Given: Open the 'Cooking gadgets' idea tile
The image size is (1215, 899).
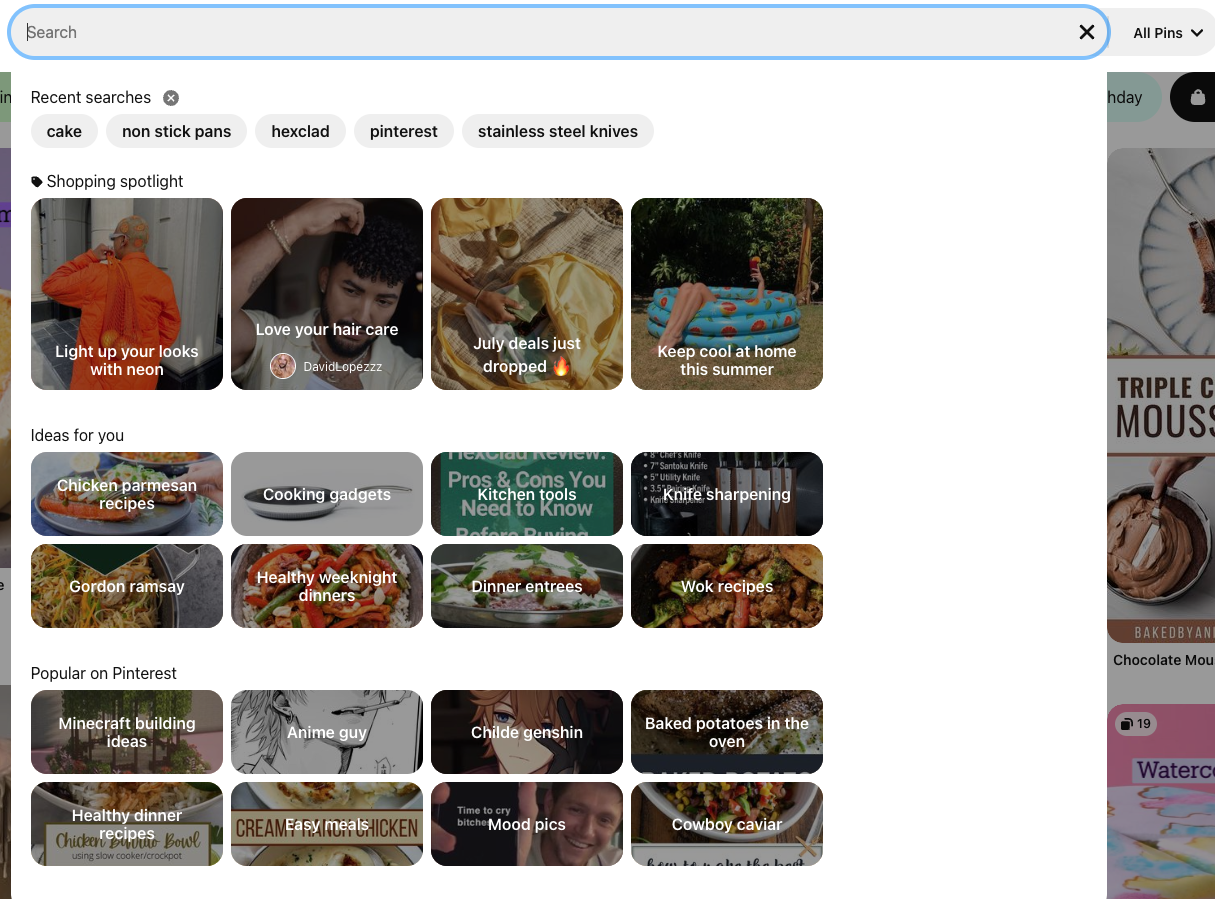Looking at the screenshot, I should click(x=327, y=494).
